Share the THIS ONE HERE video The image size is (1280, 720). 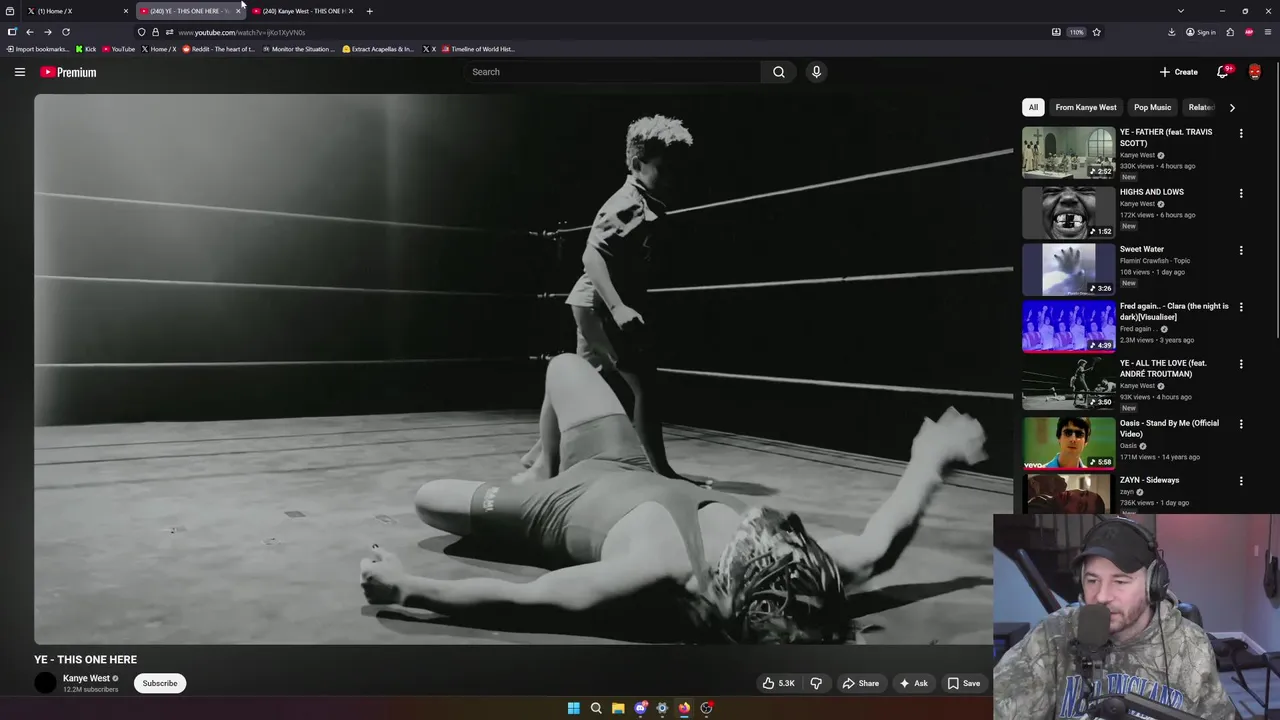[x=861, y=683]
